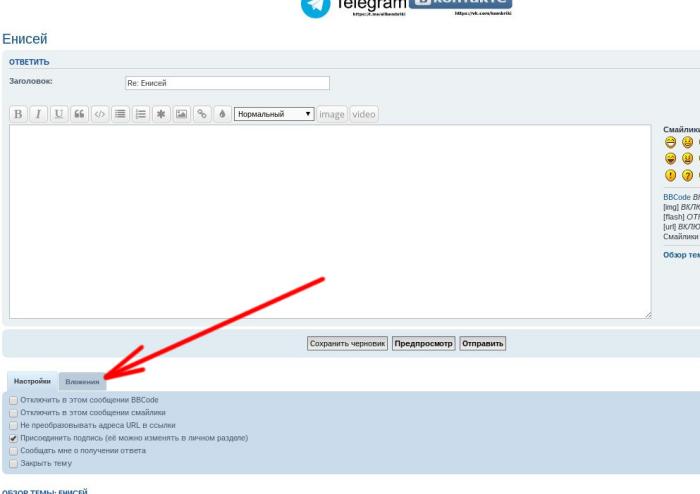Check the Закрыть тему option
Screen dimensions: 700x494
click(13, 463)
